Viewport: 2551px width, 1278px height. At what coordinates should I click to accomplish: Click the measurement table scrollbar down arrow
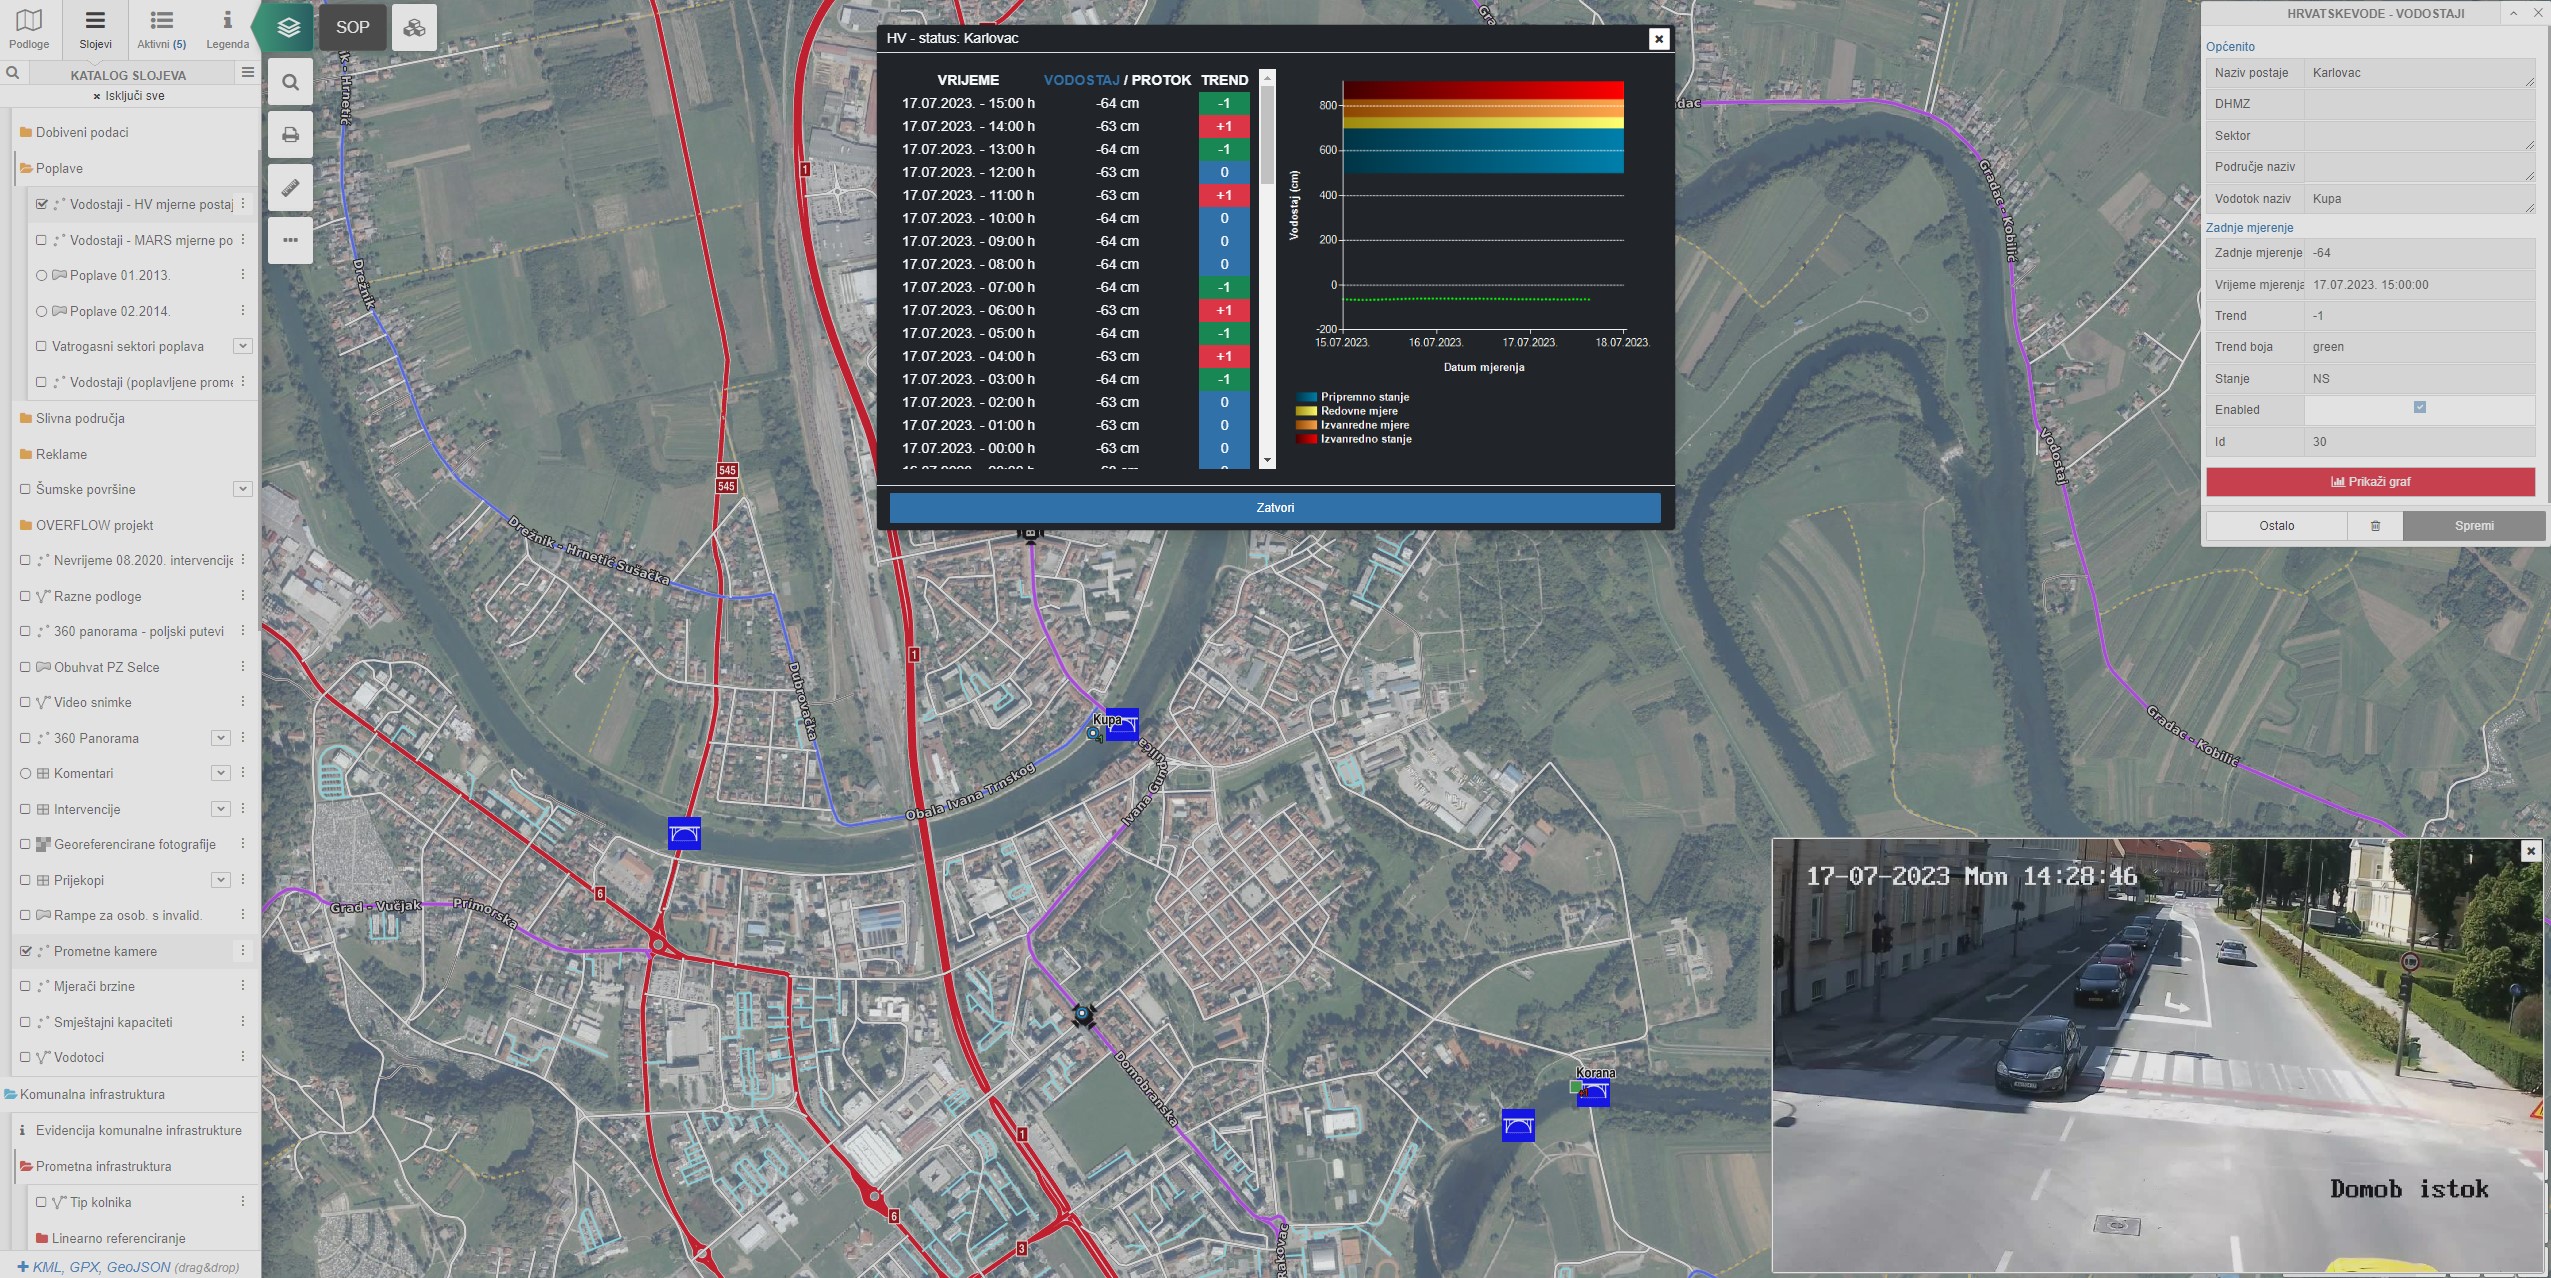1267,461
